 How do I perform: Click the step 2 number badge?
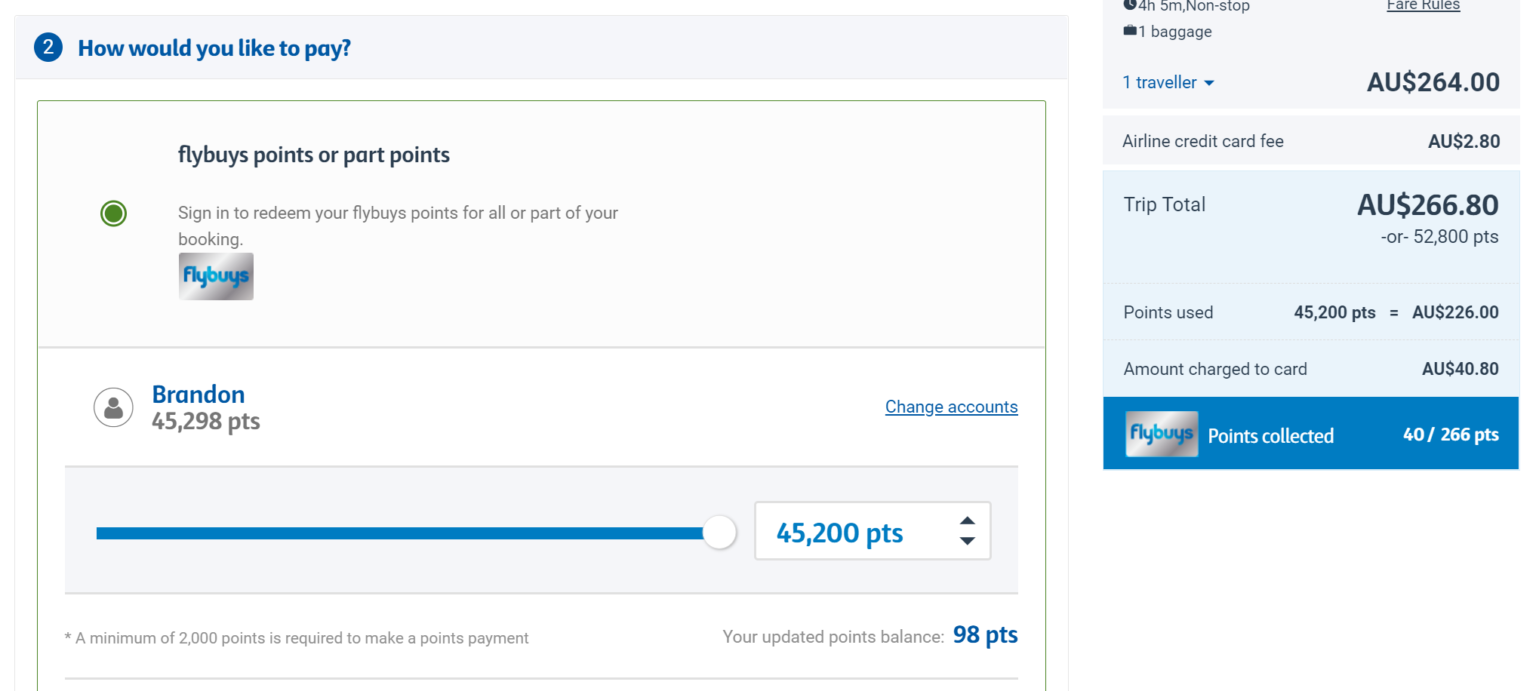coord(48,47)
